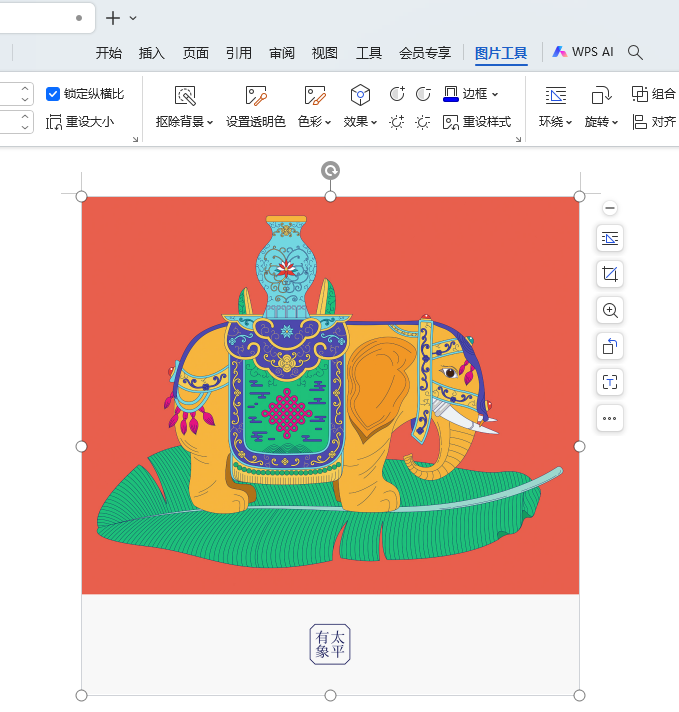
Task: Click the search magnifier icon
Action: (x=635, y=53)
